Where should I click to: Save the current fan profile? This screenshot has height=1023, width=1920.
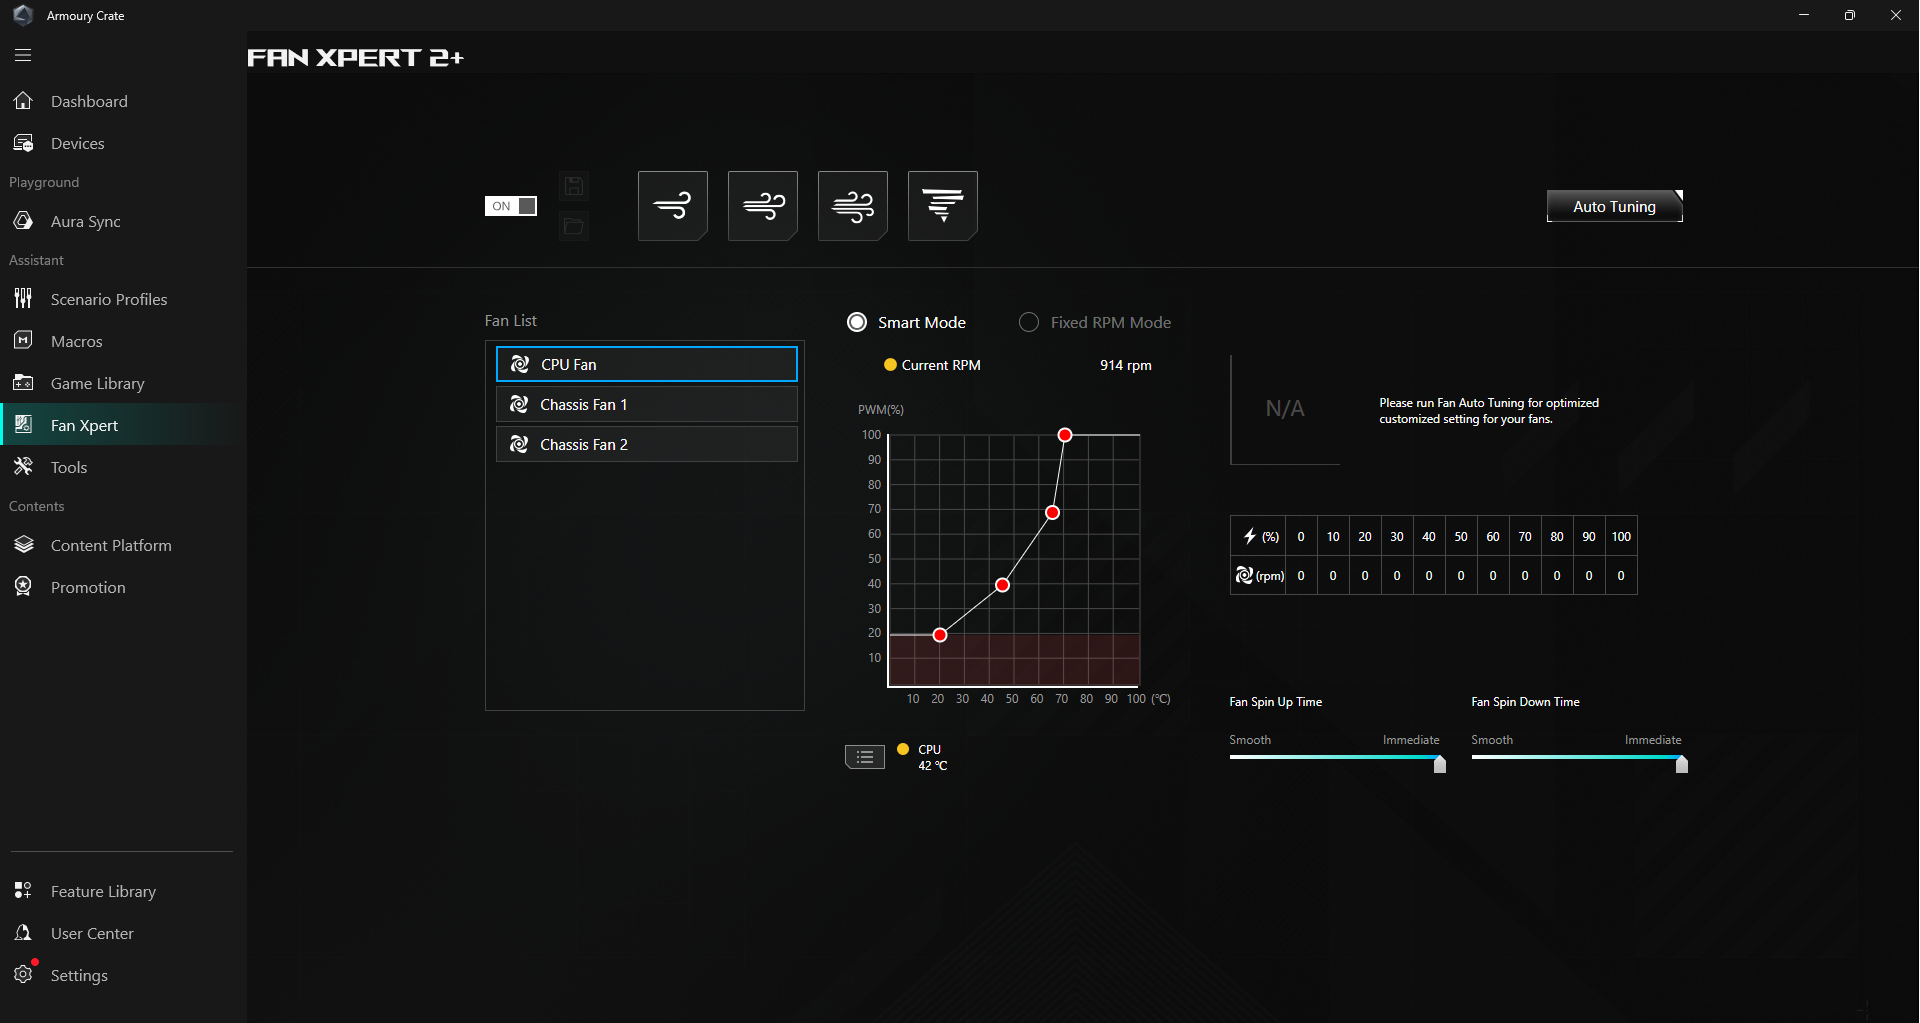point(574,185)
